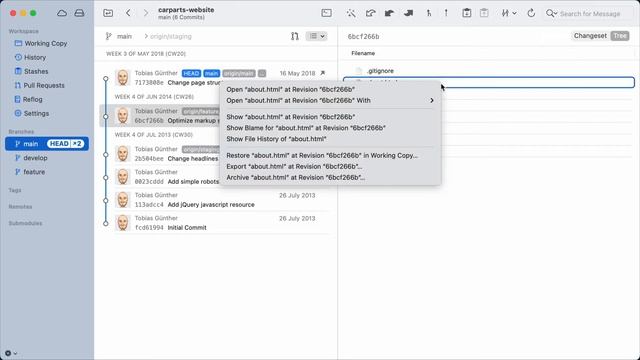
Task: Click the avatar of Initial Commit row
Action: [122, 223]
